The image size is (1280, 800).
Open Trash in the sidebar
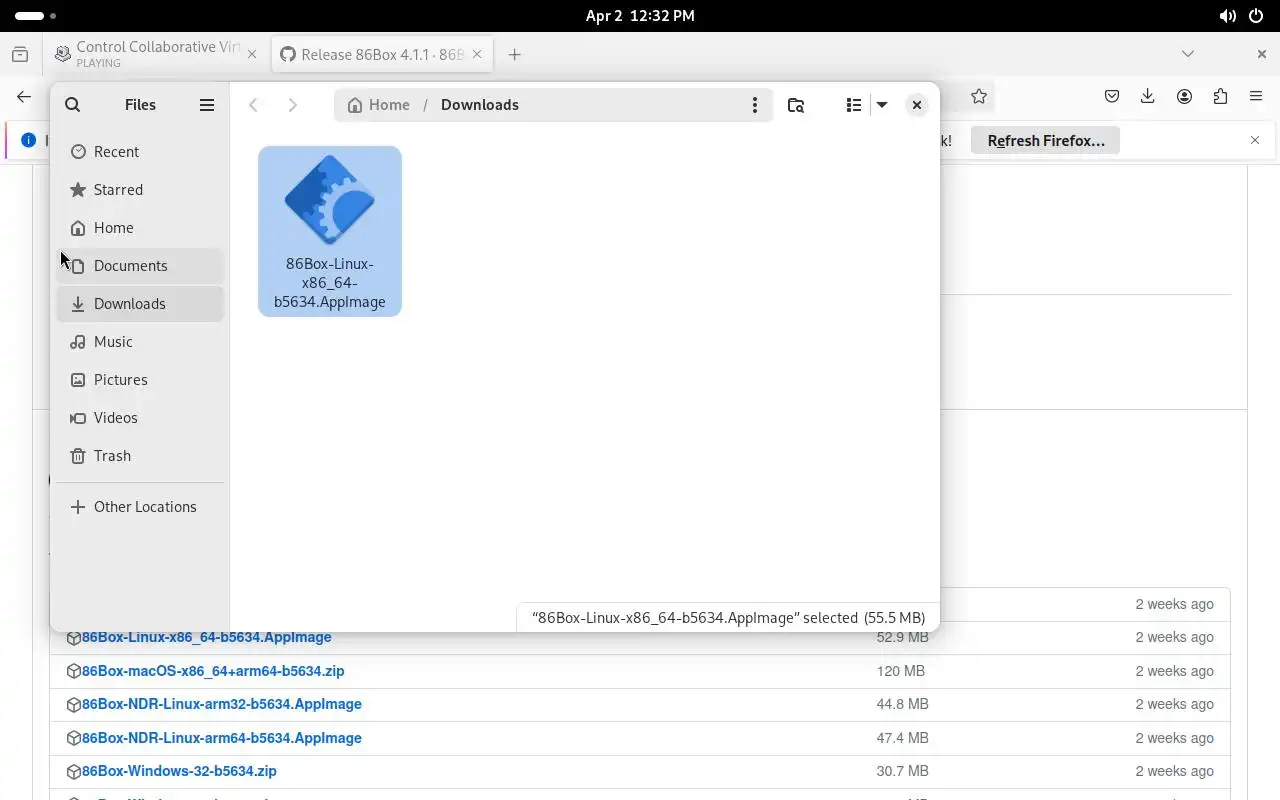[140, 455]
